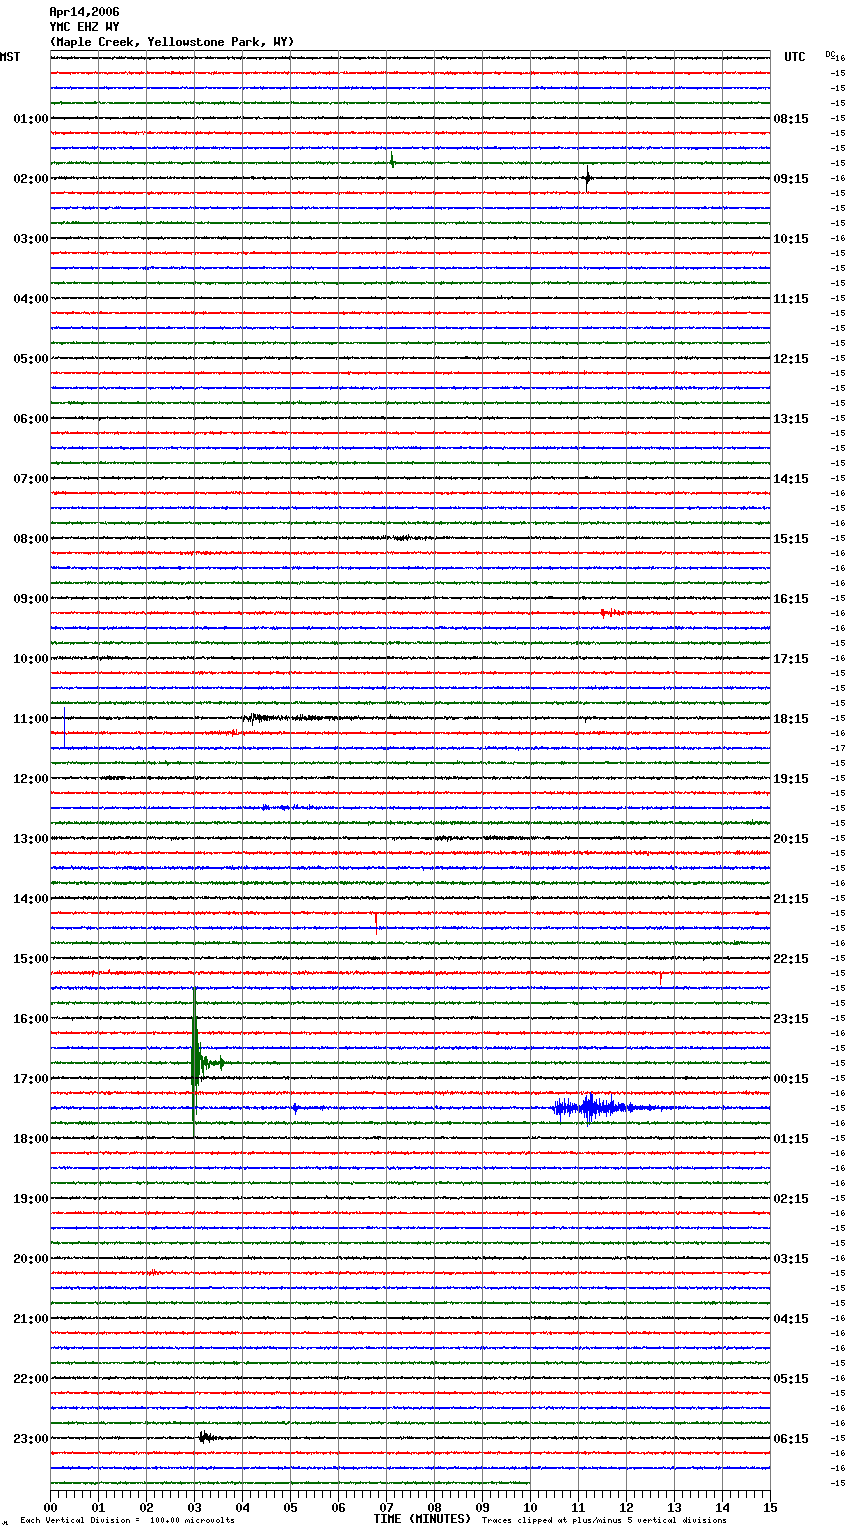Screen dimensions: 850x1534
Task: Select the station code text "YMC EHZ WY"
Action: [84, 27]
